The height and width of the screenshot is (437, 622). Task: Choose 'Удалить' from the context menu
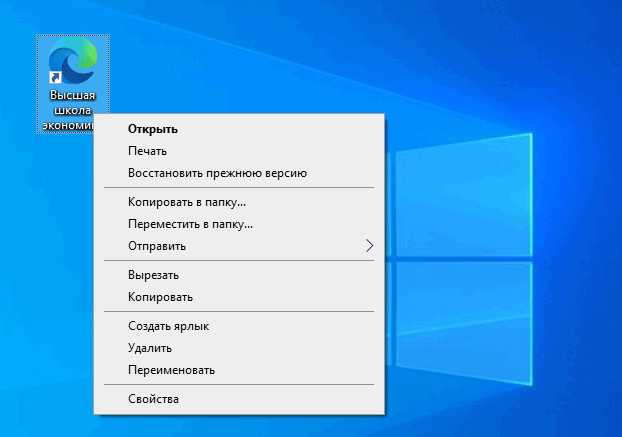(239, 348)
